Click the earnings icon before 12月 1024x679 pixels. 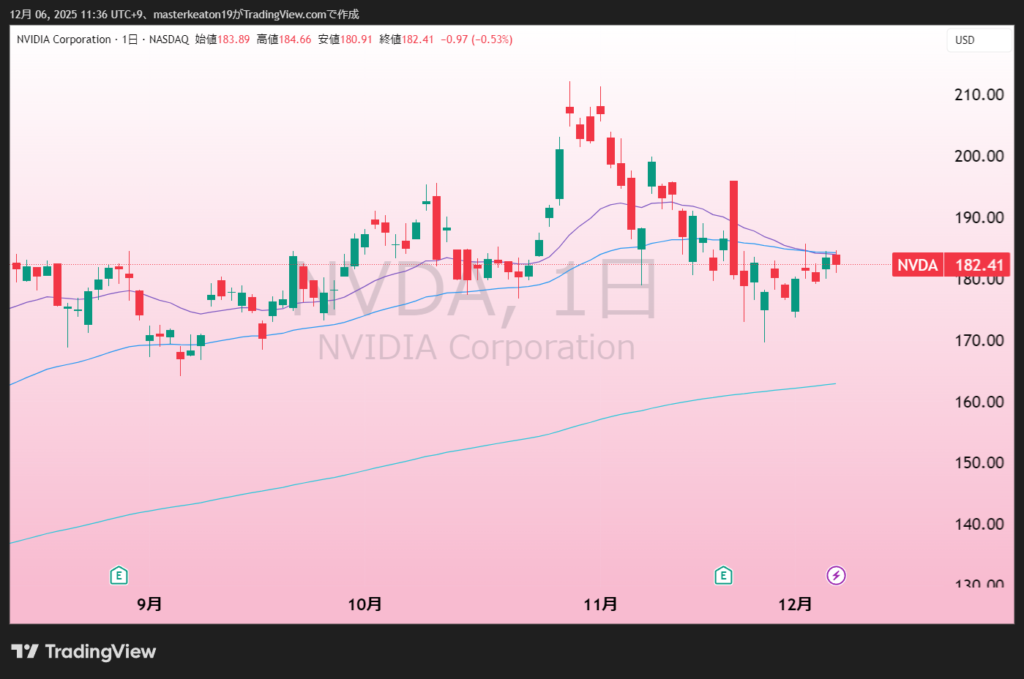723,575
